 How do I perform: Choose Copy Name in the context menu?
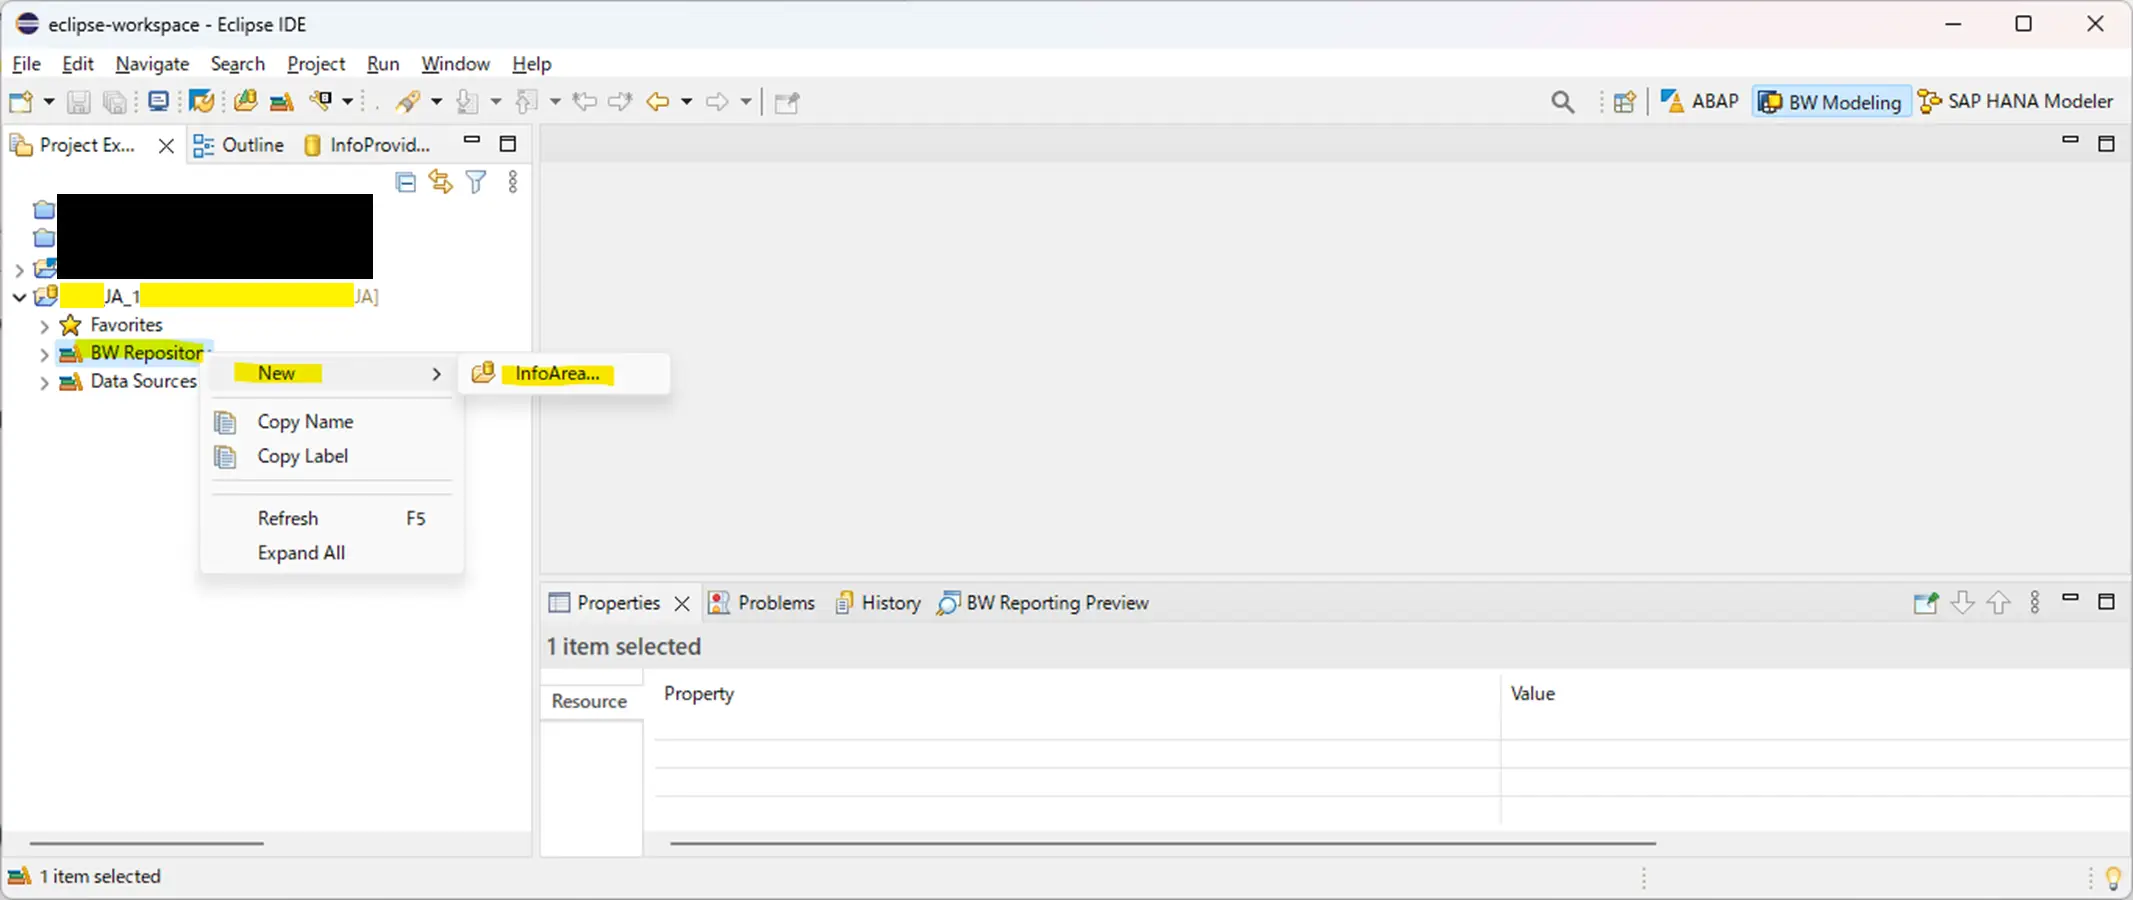pyautogui.click(x=332, y=422)
